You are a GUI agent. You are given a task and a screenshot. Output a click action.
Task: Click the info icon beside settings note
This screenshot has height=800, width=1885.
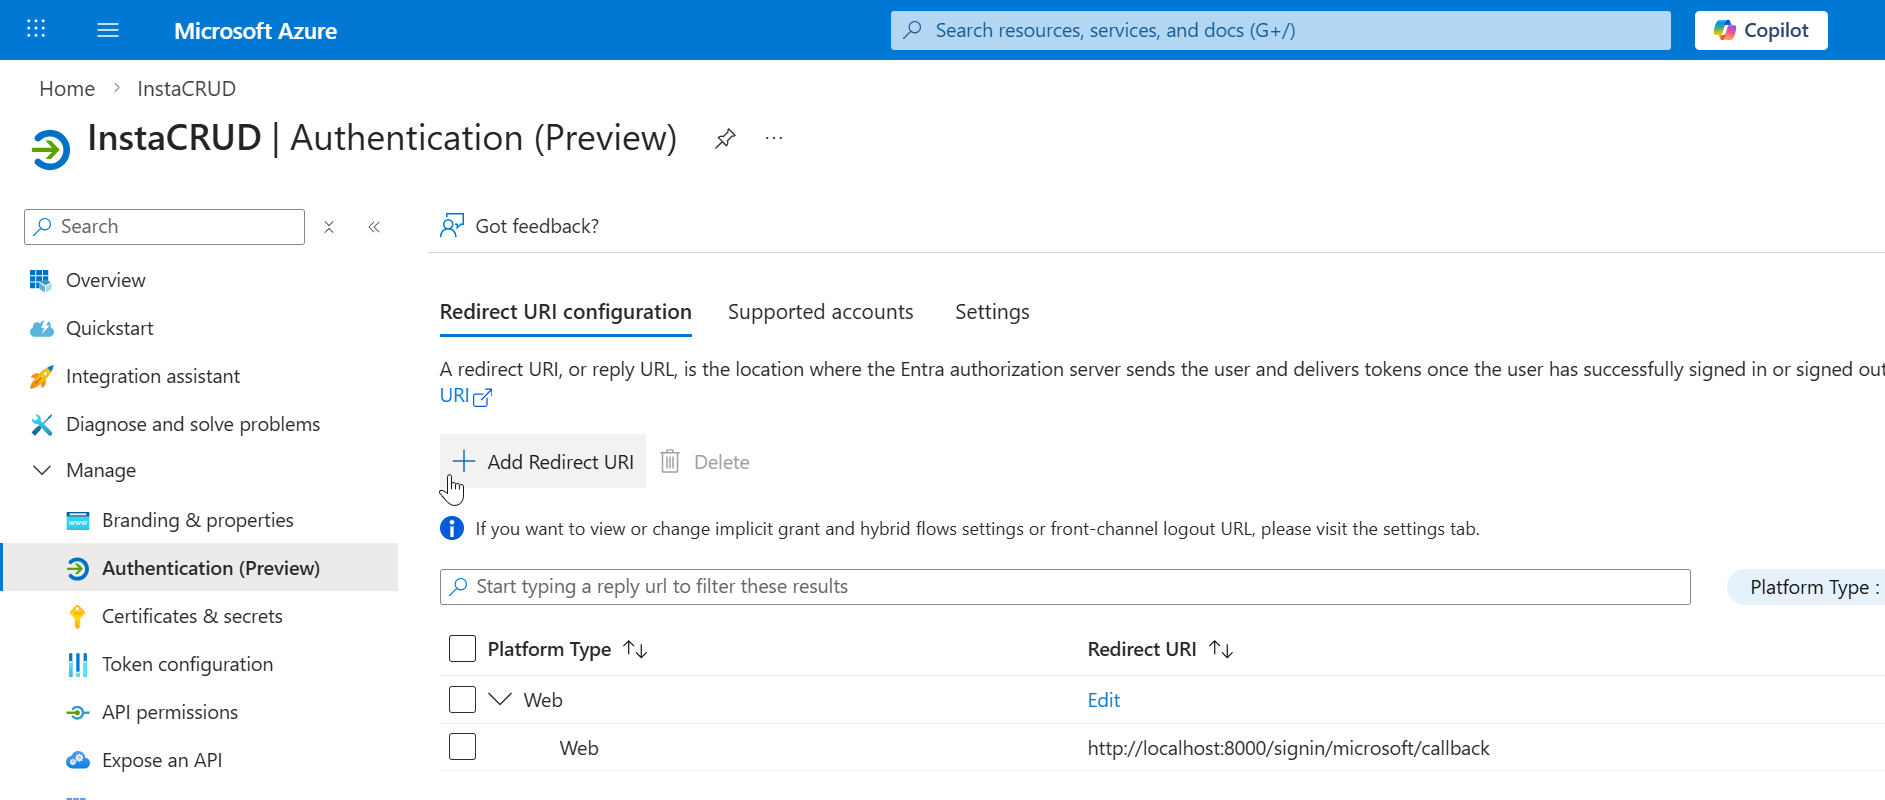click(452, 528)
